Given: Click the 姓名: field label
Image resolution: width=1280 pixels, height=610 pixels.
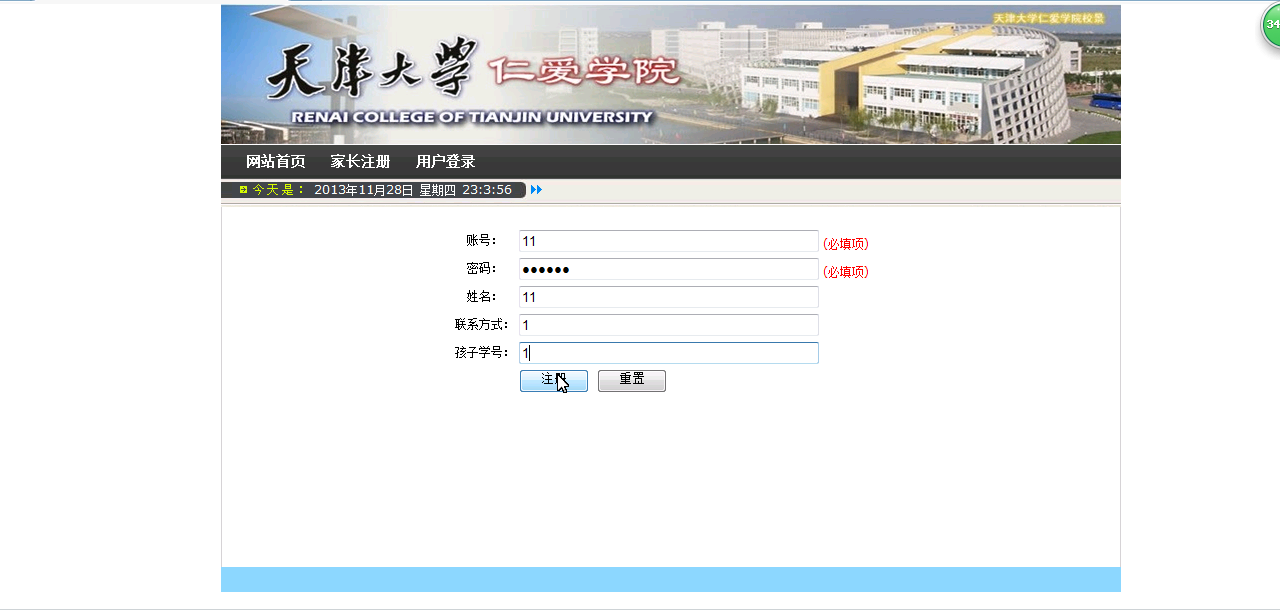Looking at the screenshot, I should tap(481, 296).
